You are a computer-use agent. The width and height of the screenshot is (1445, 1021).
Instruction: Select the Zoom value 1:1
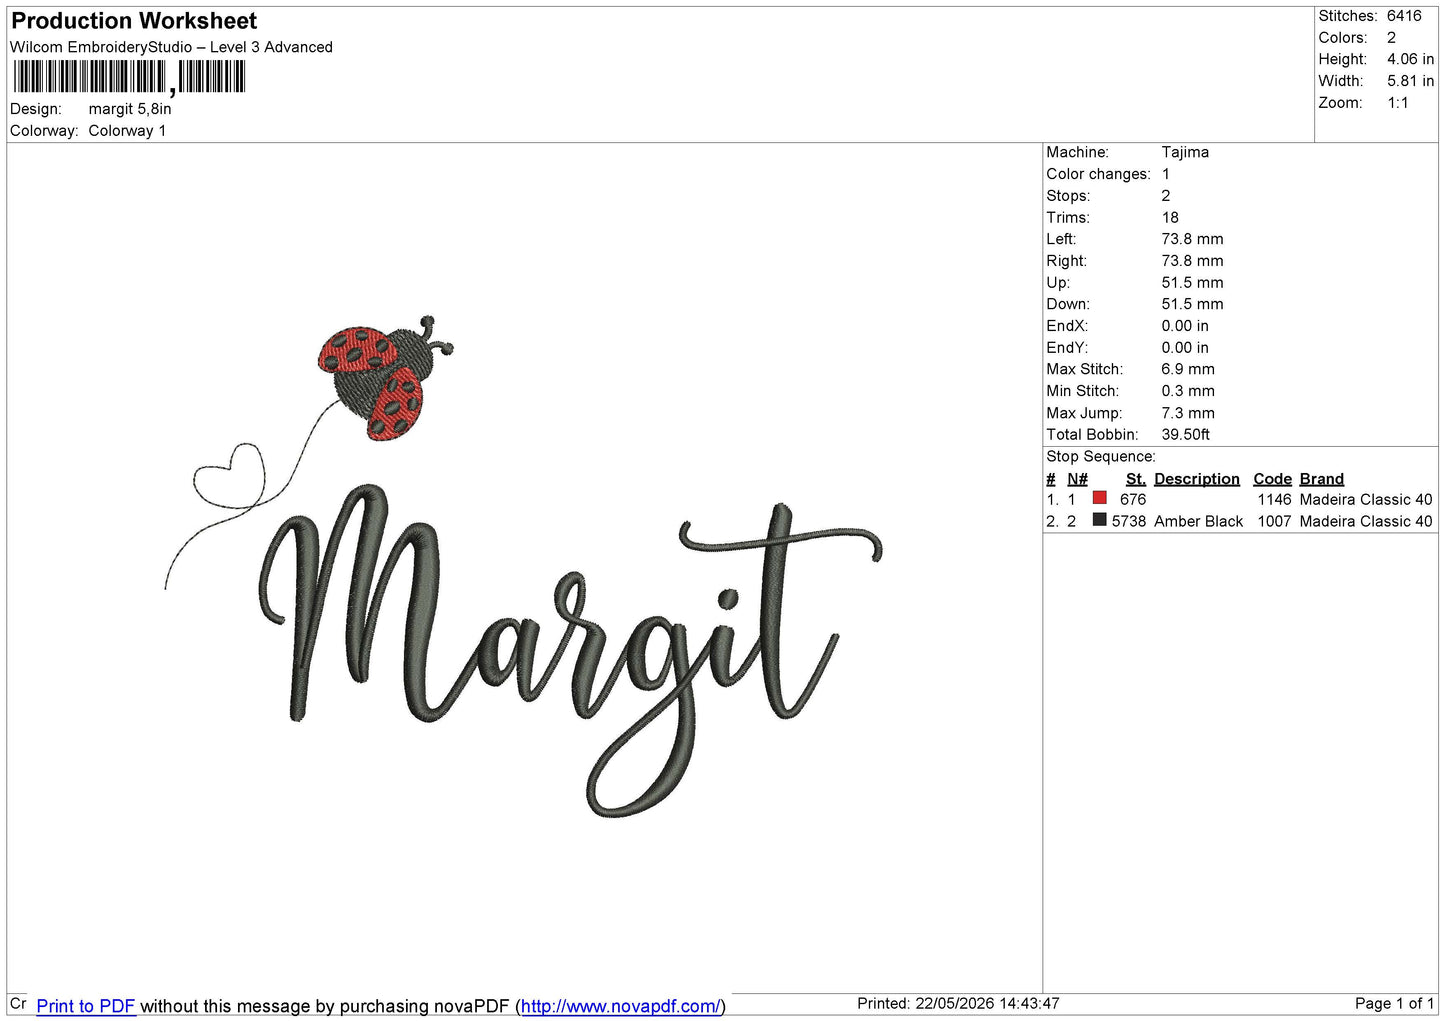[1397, 103]
